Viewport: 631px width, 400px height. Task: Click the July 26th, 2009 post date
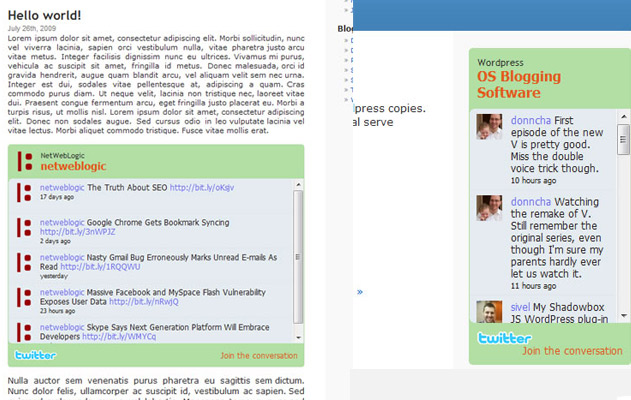32,29
